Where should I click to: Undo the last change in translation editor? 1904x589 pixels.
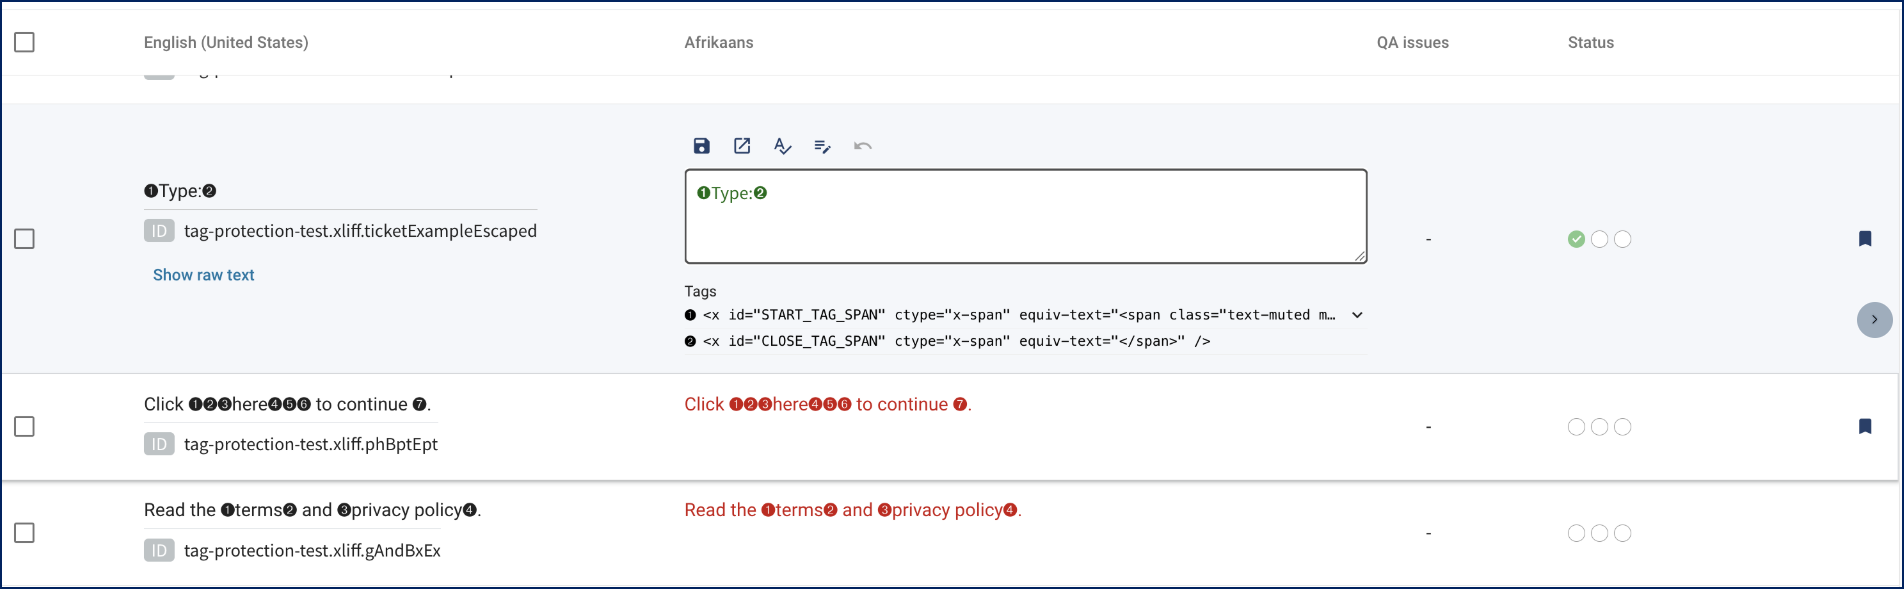[x=863, y=146]
